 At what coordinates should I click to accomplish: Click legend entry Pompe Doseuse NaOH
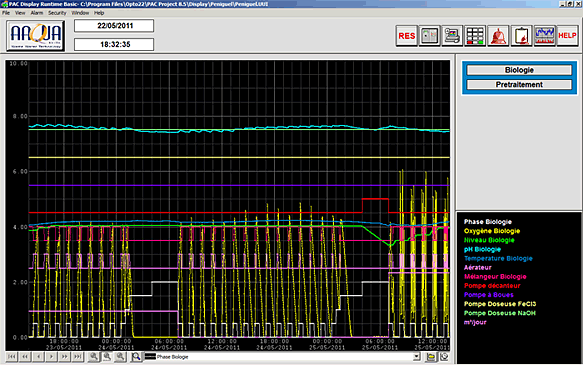pos(500,313)
